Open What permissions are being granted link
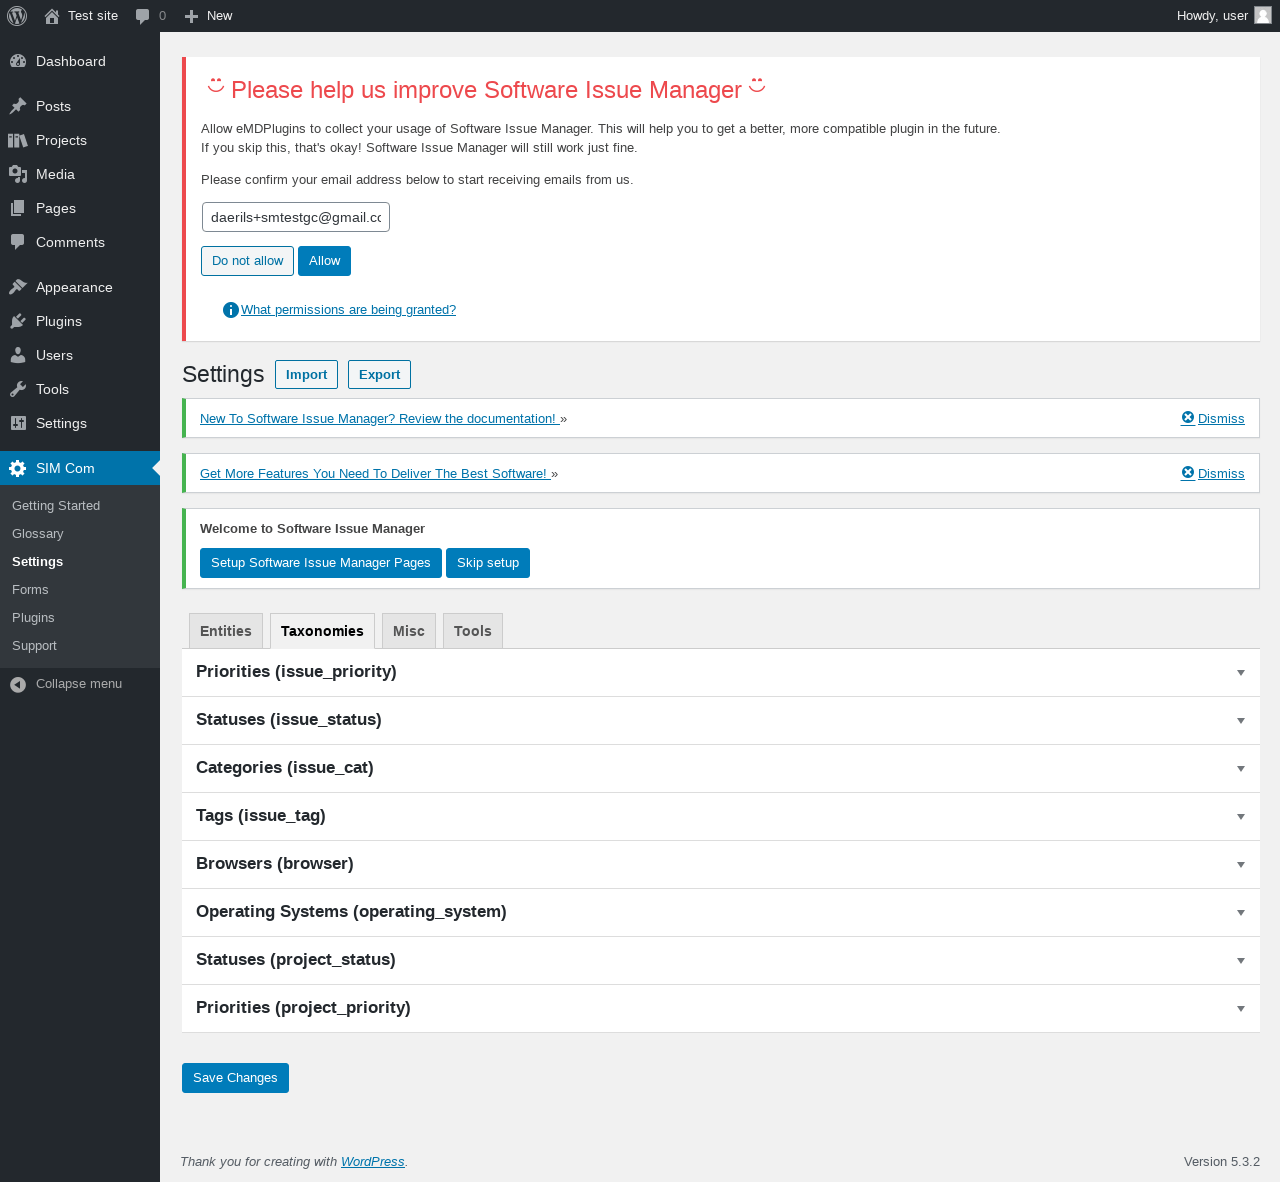 [348, 310]
